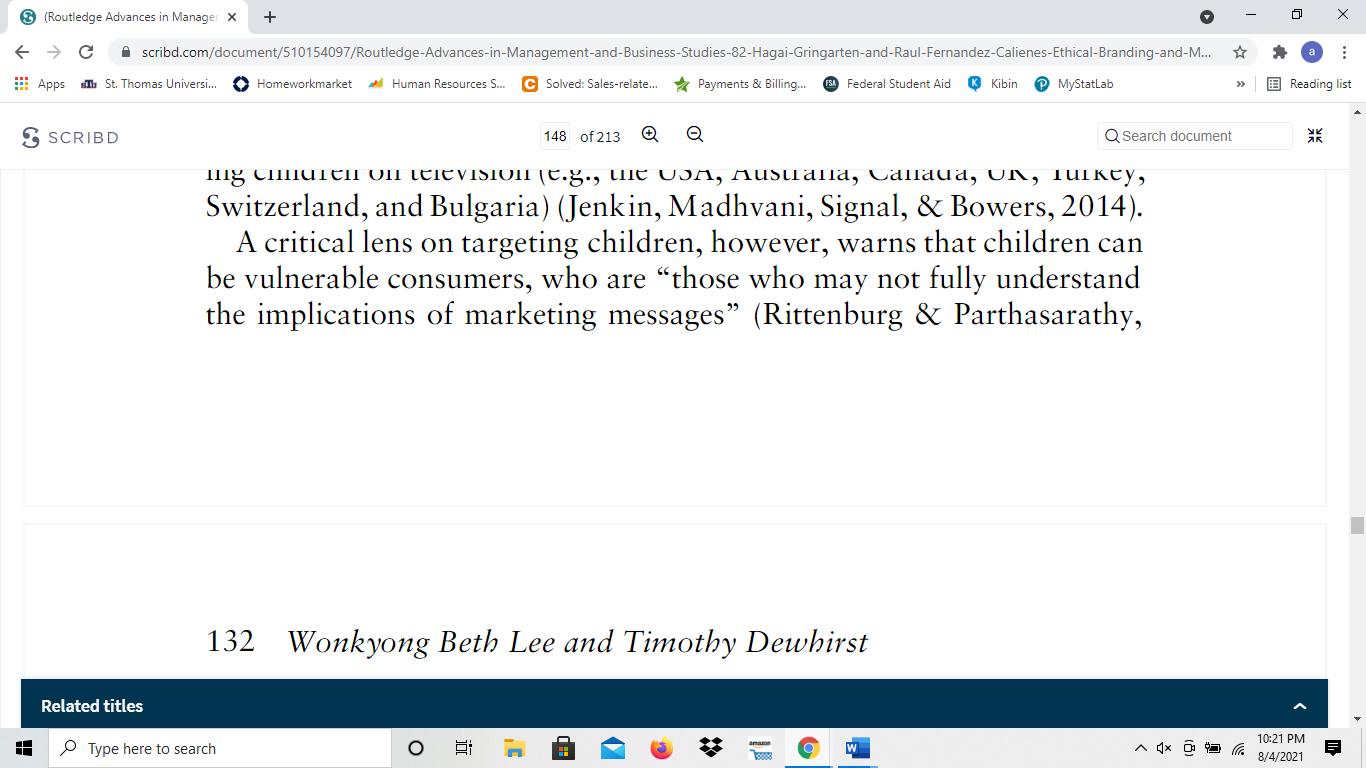Go back to the previous page
The image size is (1366, 768).
coord(22,52)
